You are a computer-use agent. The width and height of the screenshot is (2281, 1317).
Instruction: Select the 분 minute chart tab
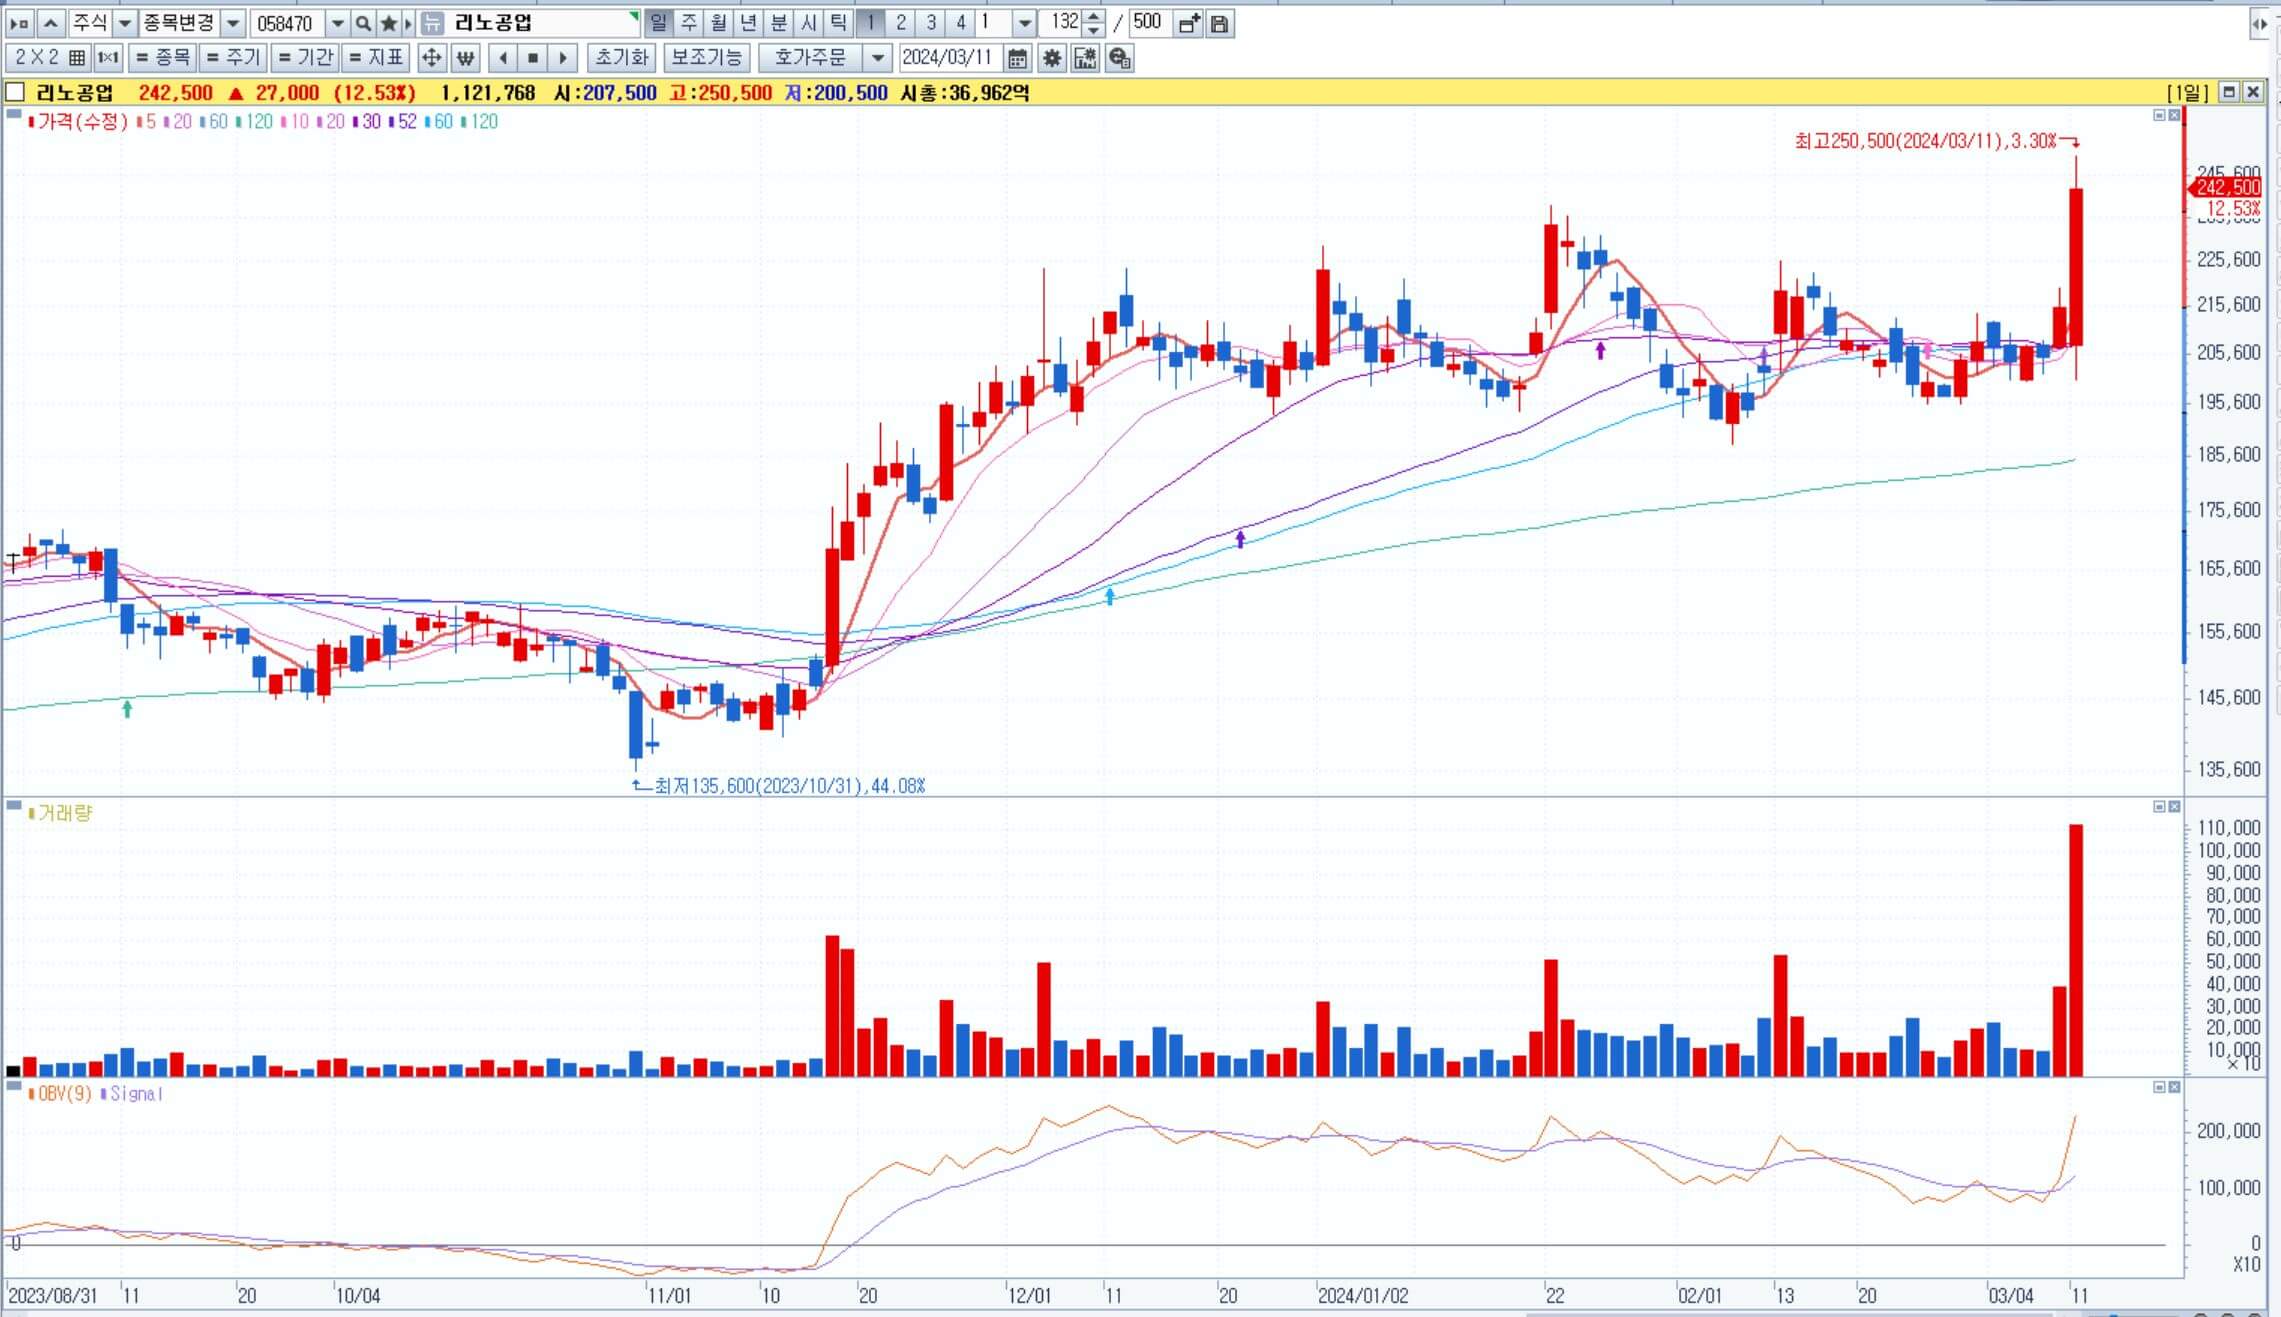(x=779, y=22)
